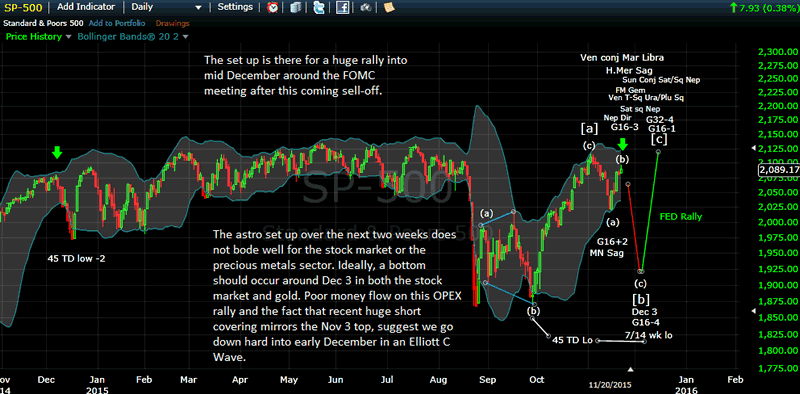Click the white date pointer triangle on the time axis

click(x=632, y=370)
